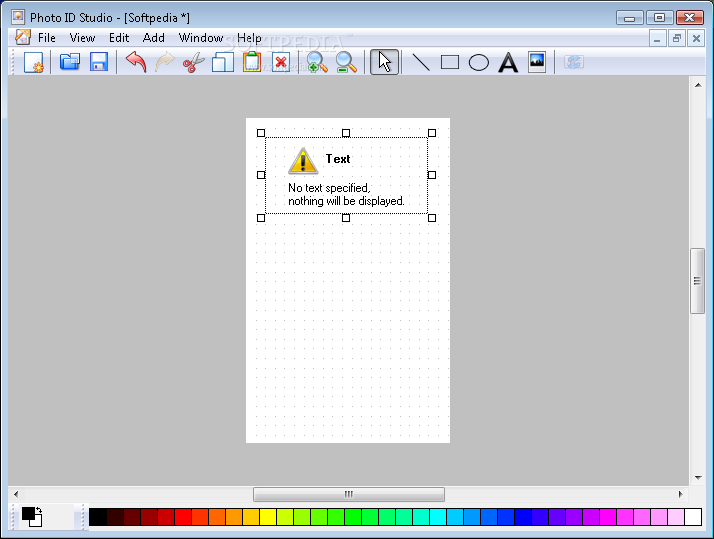The height and width of the screenshot is (539, 714).
Task: Pick the black swatch from the palette
Action: (97, 517)
